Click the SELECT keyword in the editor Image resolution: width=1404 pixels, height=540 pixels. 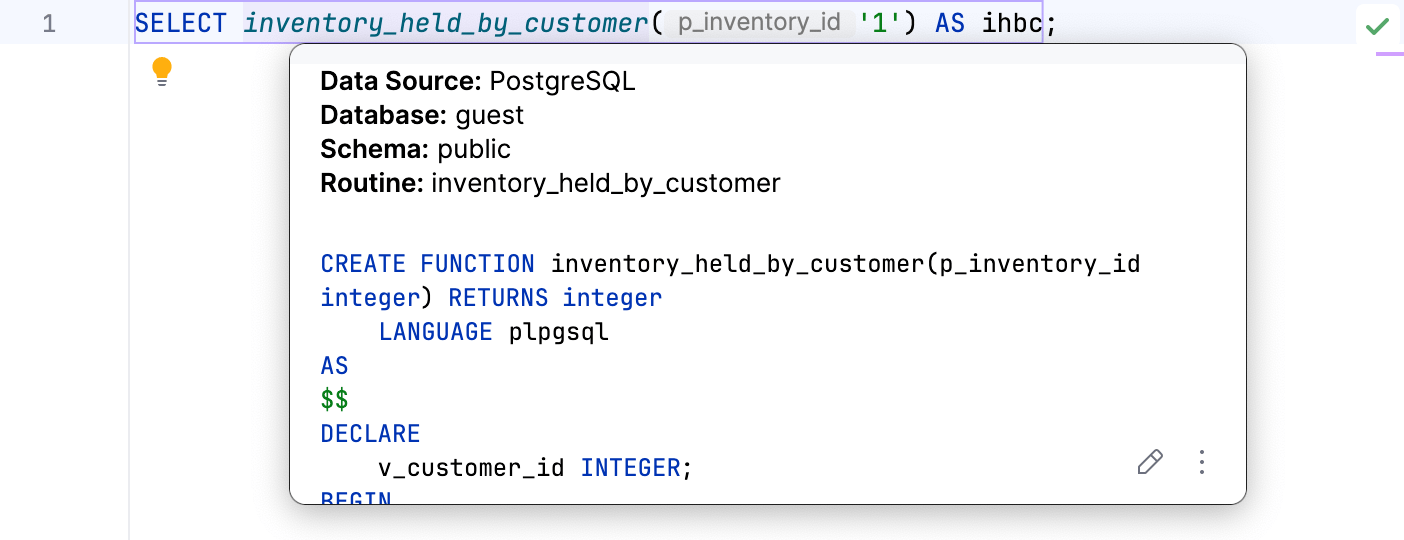[181, 23]
